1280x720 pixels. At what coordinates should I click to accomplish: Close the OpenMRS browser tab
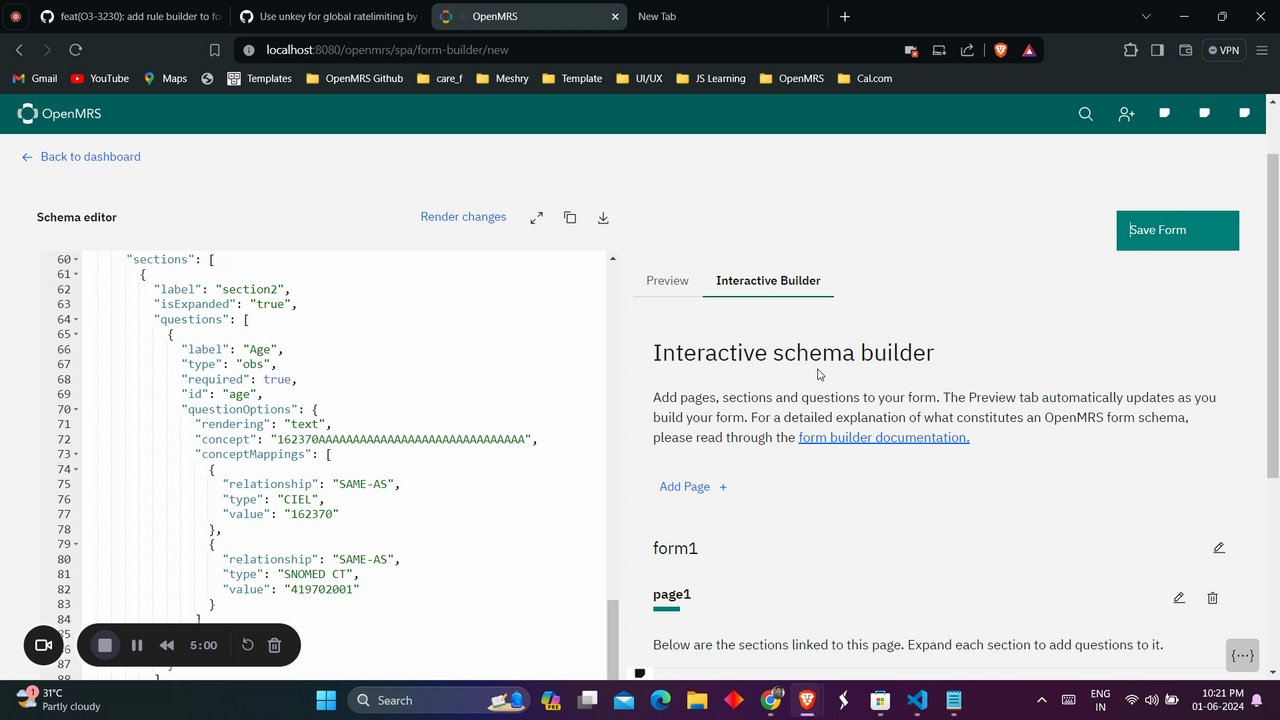coord(616,17)
